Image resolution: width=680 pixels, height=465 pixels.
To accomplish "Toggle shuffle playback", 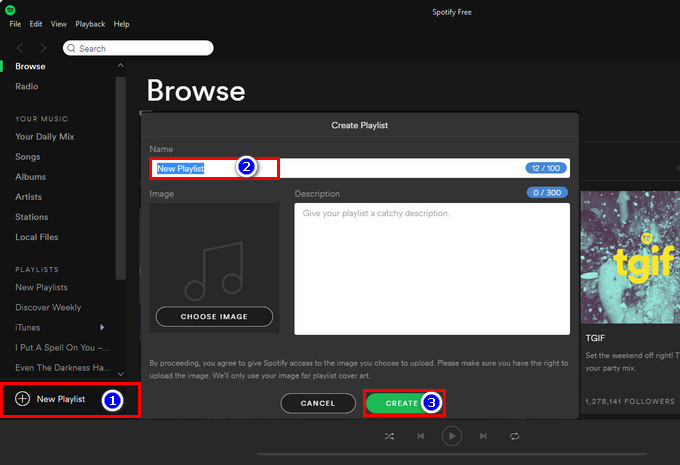I will click(389, 436).
